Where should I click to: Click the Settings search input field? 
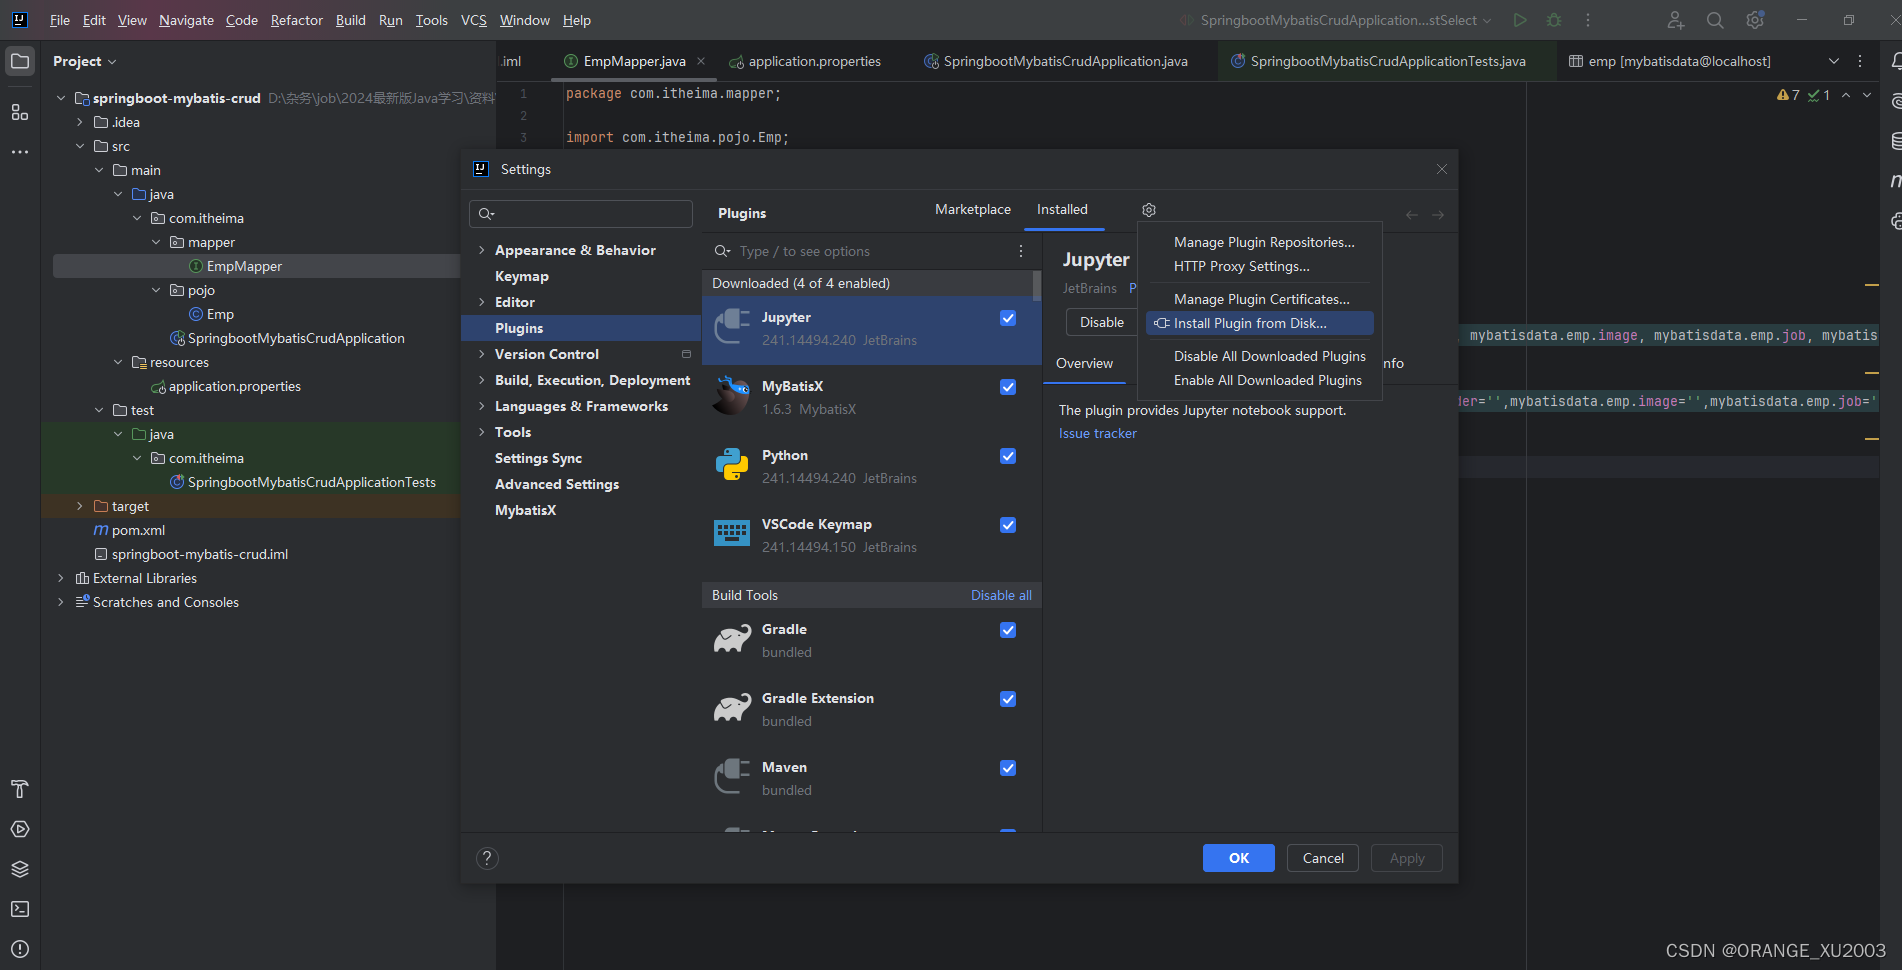coord(581,213)
